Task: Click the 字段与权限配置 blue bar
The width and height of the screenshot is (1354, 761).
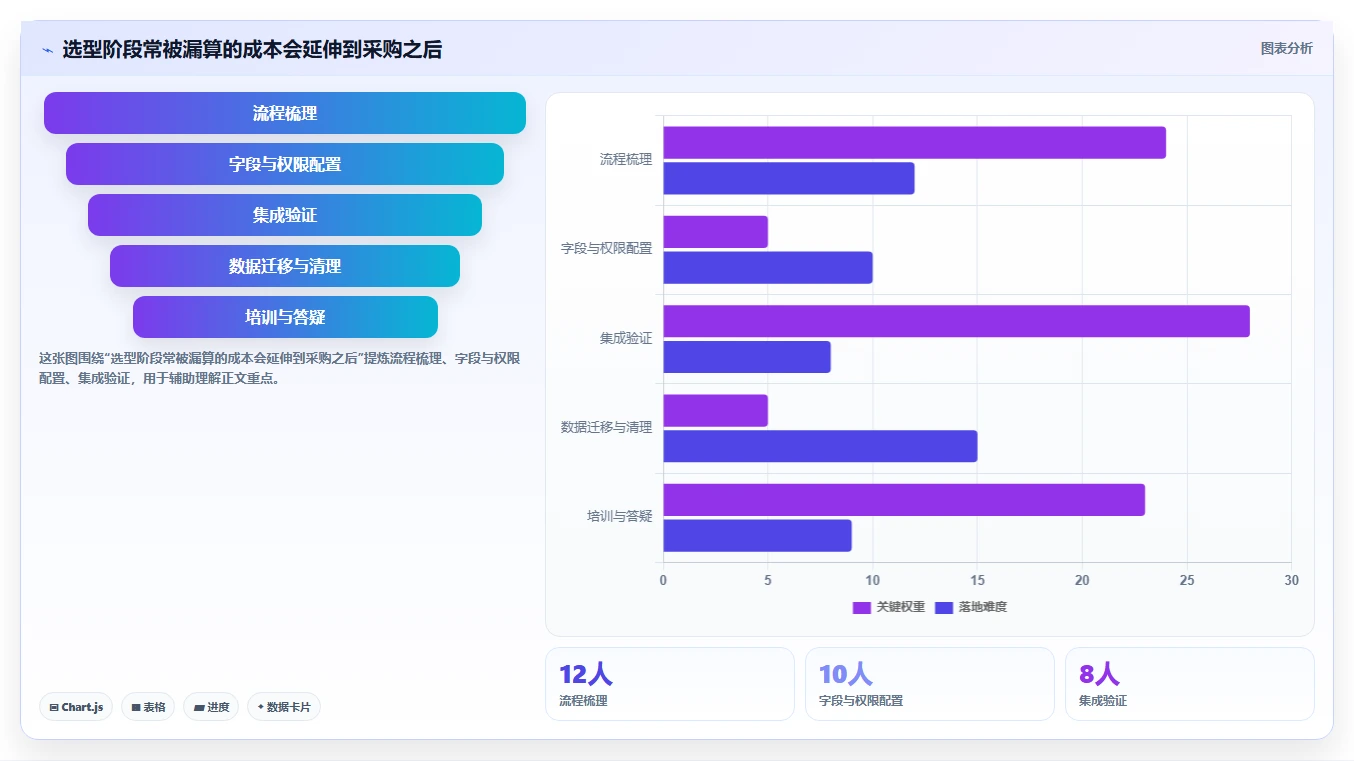Action: (767, 267)
